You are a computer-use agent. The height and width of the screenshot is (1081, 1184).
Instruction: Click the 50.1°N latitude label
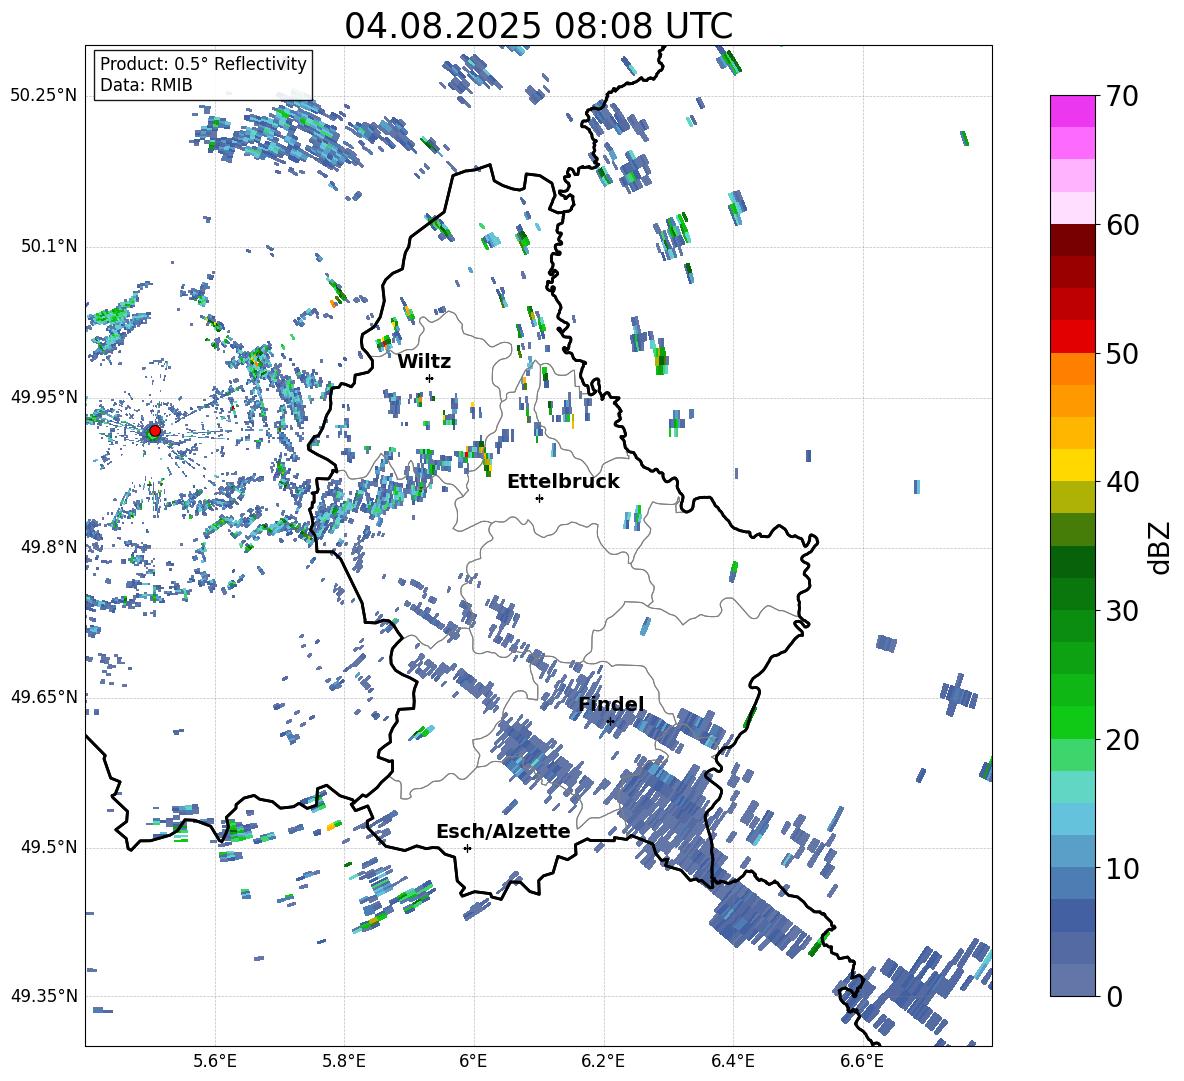[49, 246]
